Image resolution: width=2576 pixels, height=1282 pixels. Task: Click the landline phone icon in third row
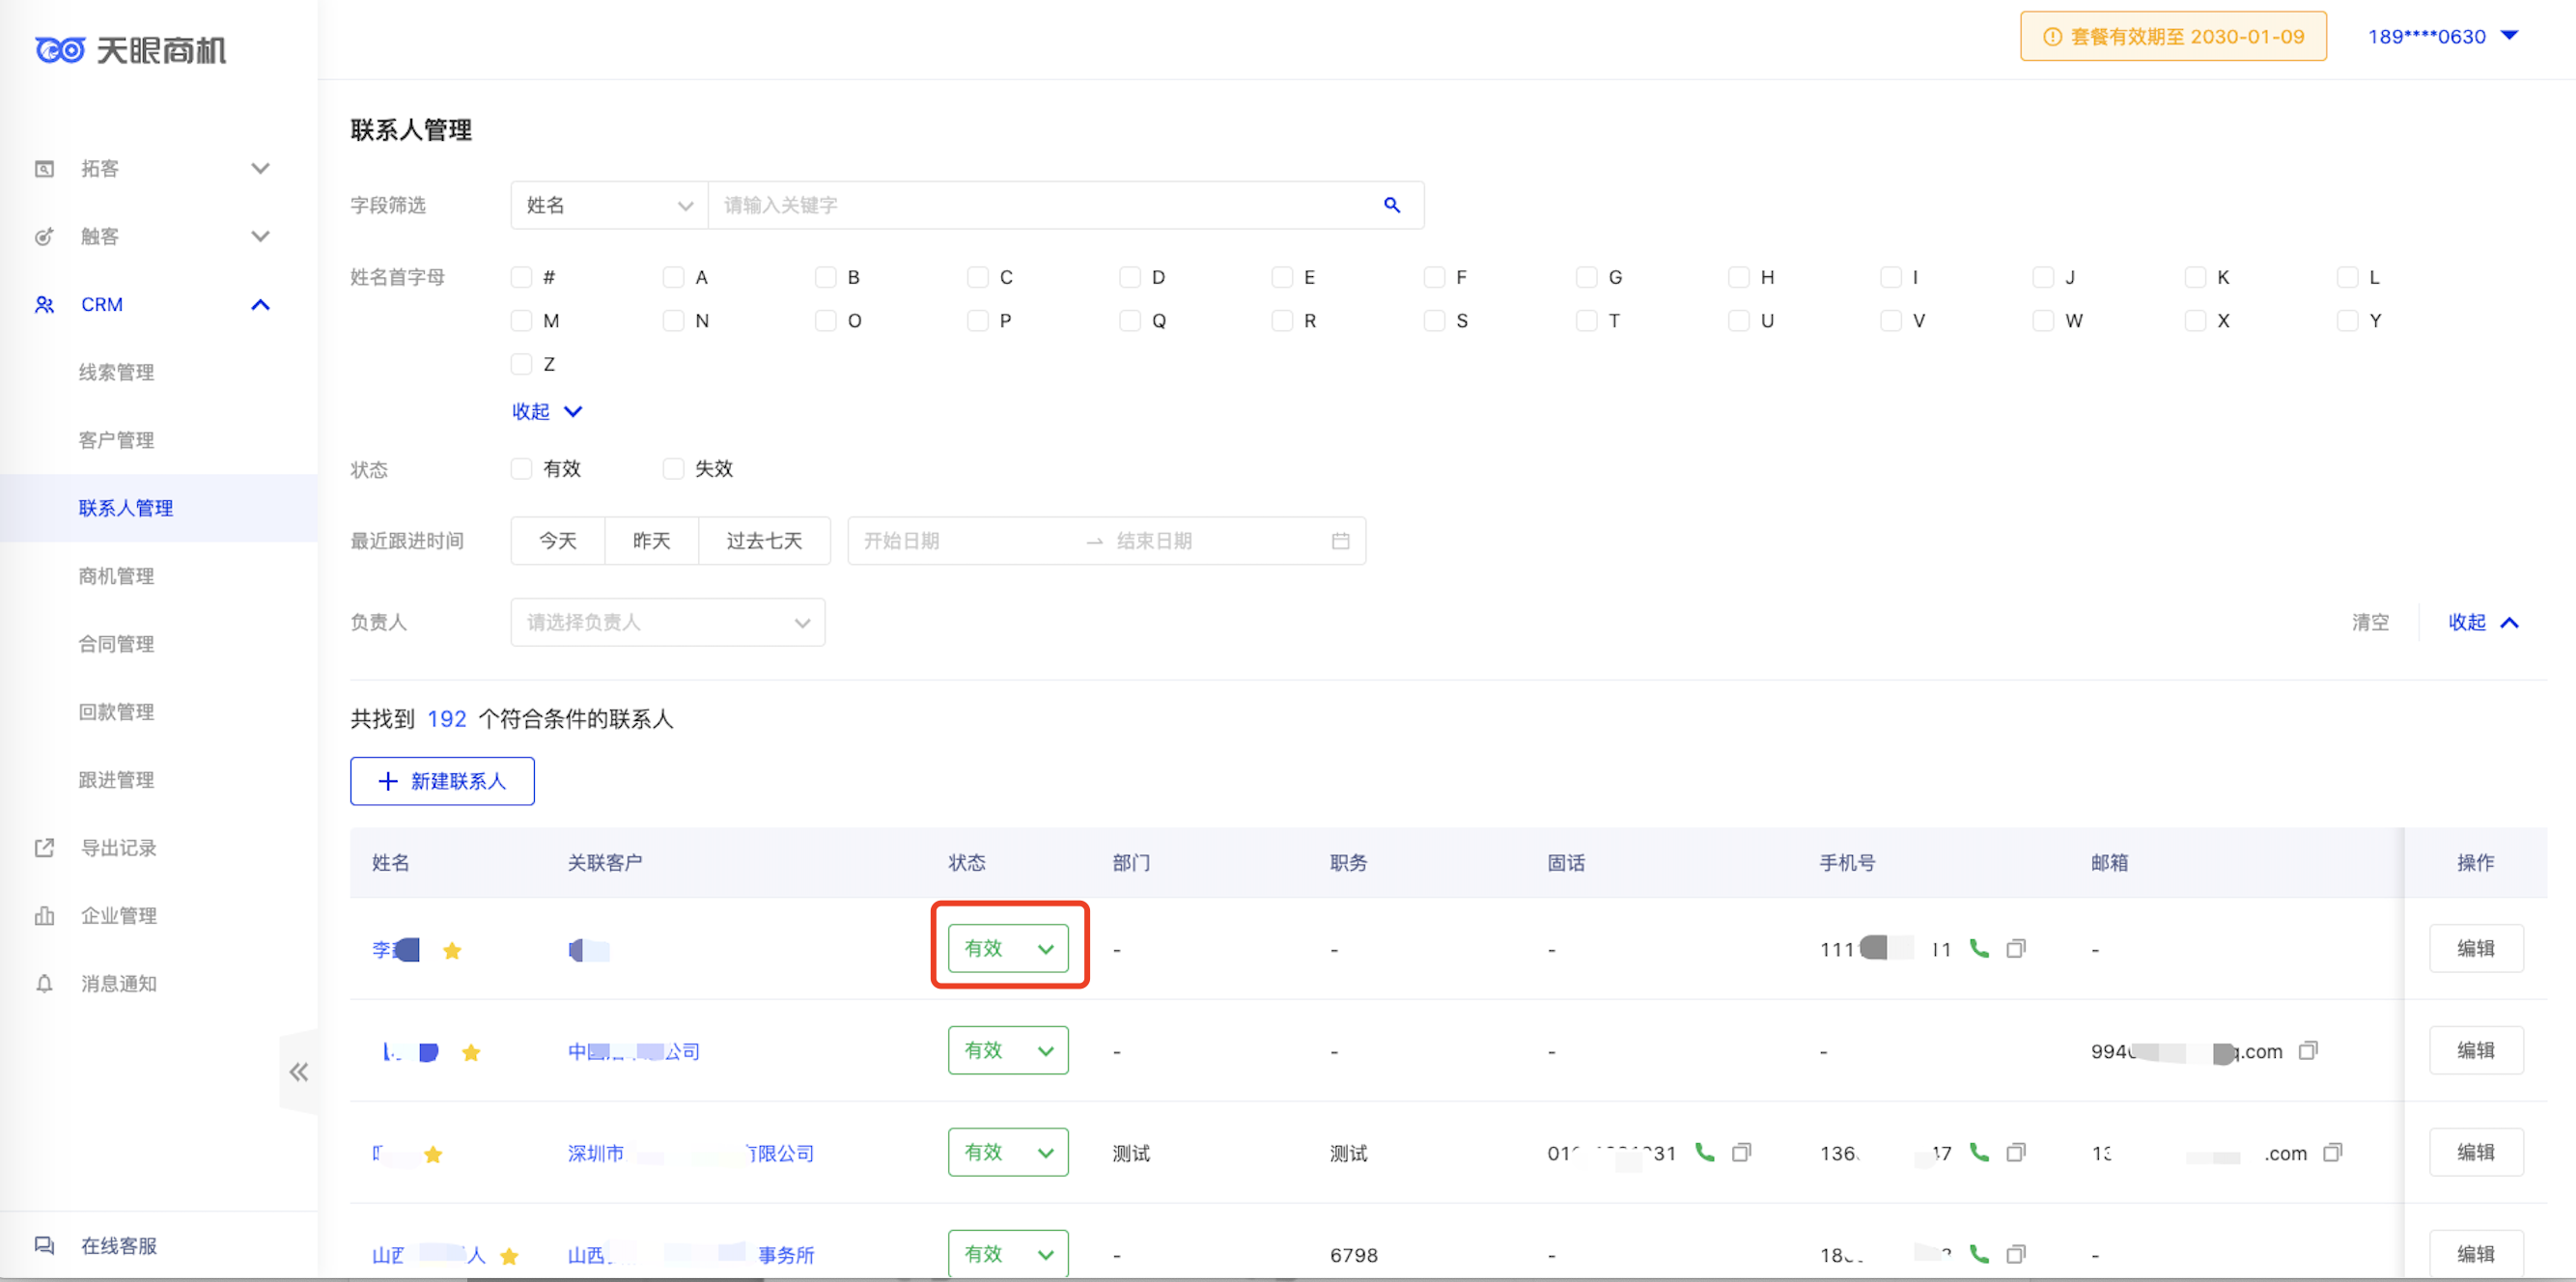tap(1704, 1152)
